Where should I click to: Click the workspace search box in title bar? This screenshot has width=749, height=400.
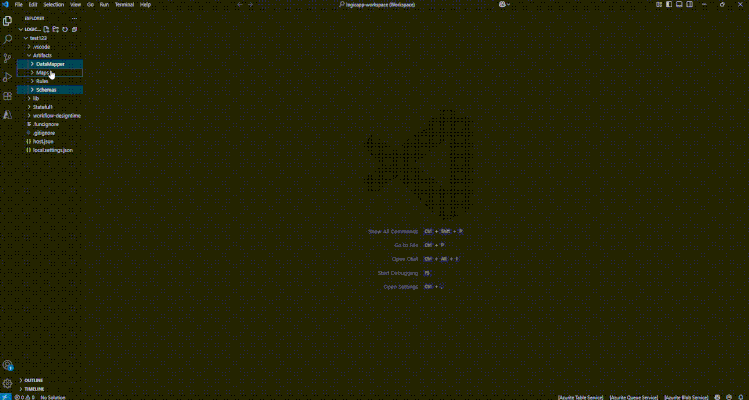pos(377,4)
